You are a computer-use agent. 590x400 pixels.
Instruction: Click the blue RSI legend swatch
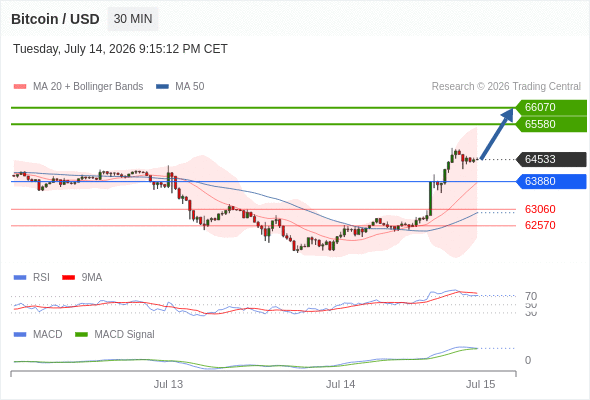tap(20, 278)
